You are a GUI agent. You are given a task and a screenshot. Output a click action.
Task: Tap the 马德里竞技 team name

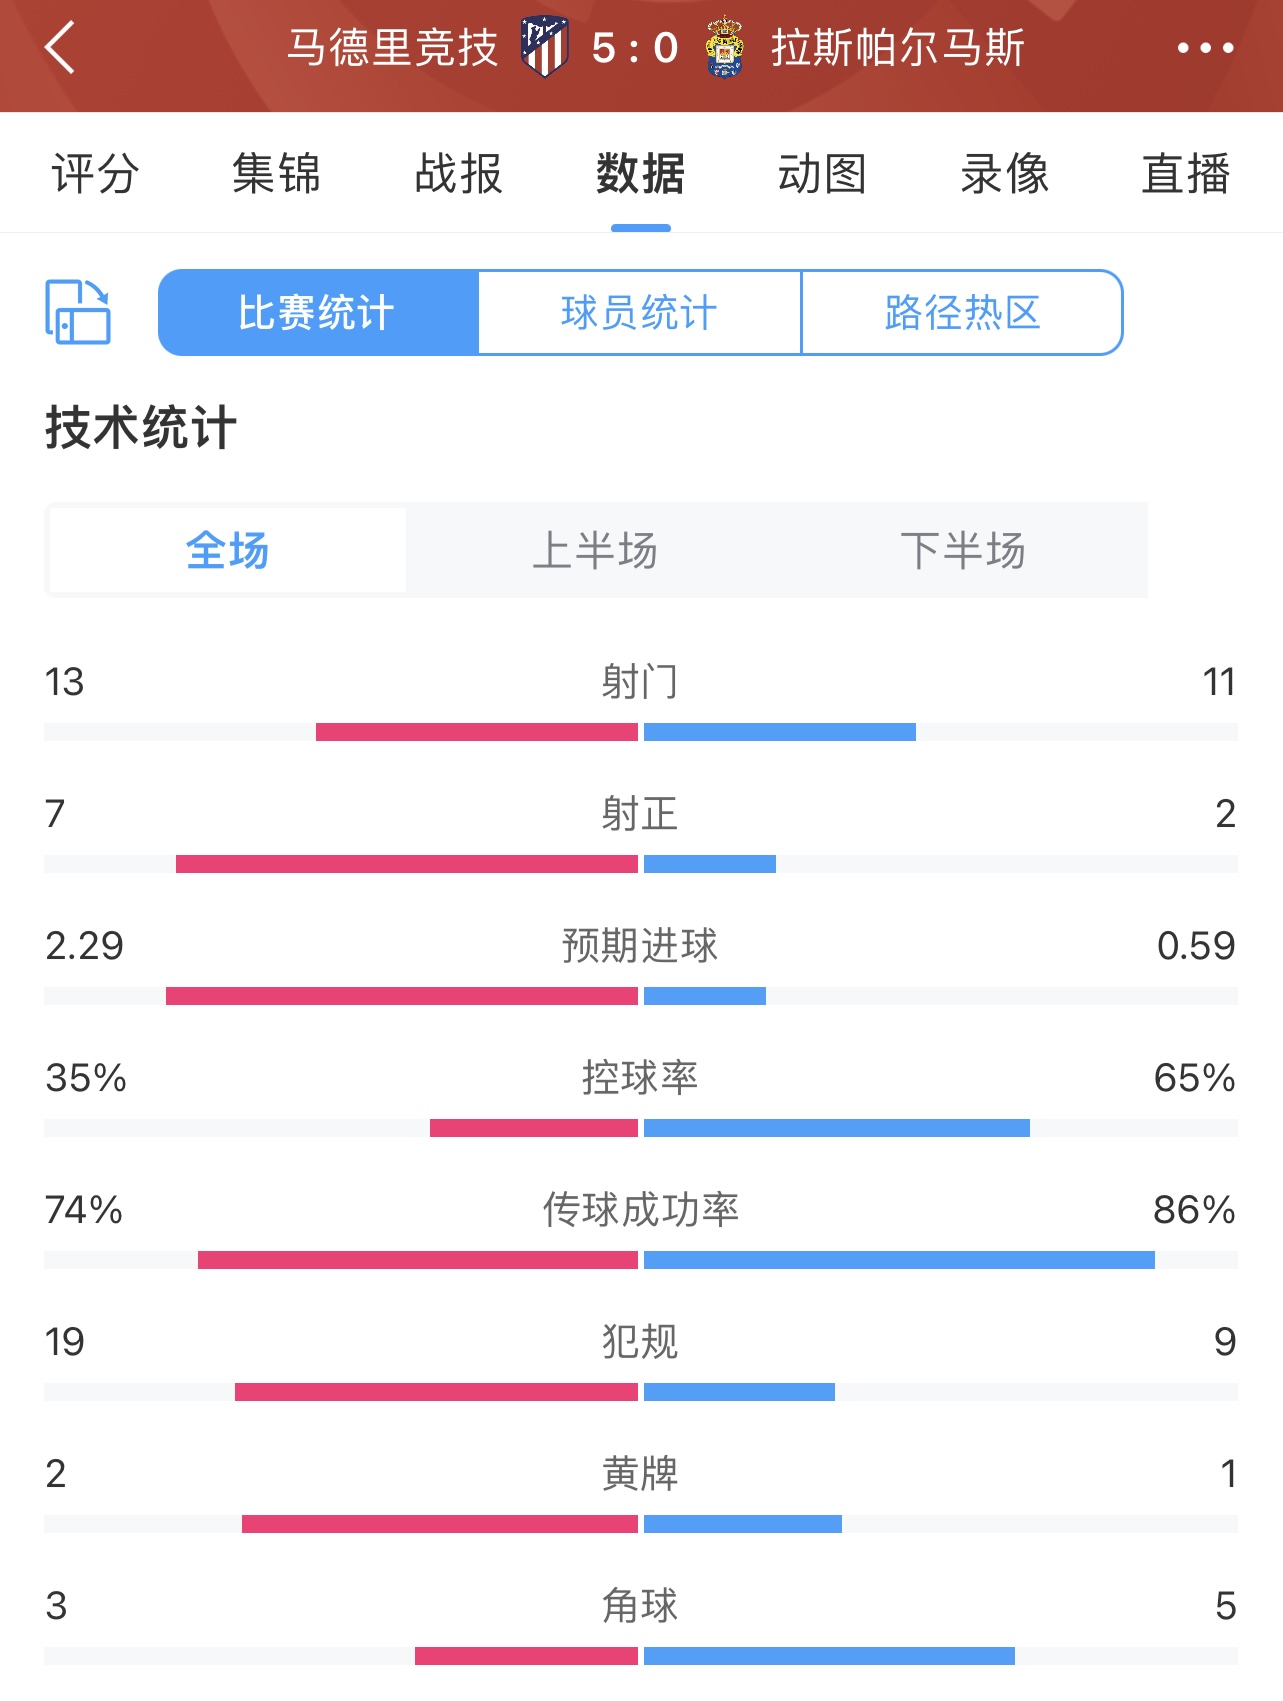click(x=393, y=48)
